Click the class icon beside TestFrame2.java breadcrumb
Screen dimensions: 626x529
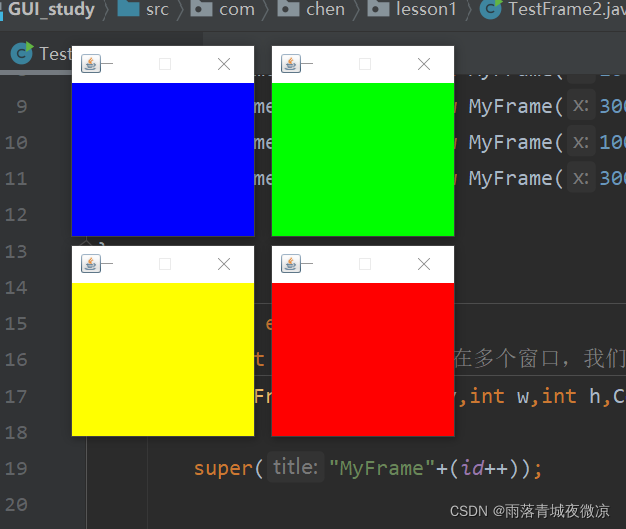[x=491, y=9]
